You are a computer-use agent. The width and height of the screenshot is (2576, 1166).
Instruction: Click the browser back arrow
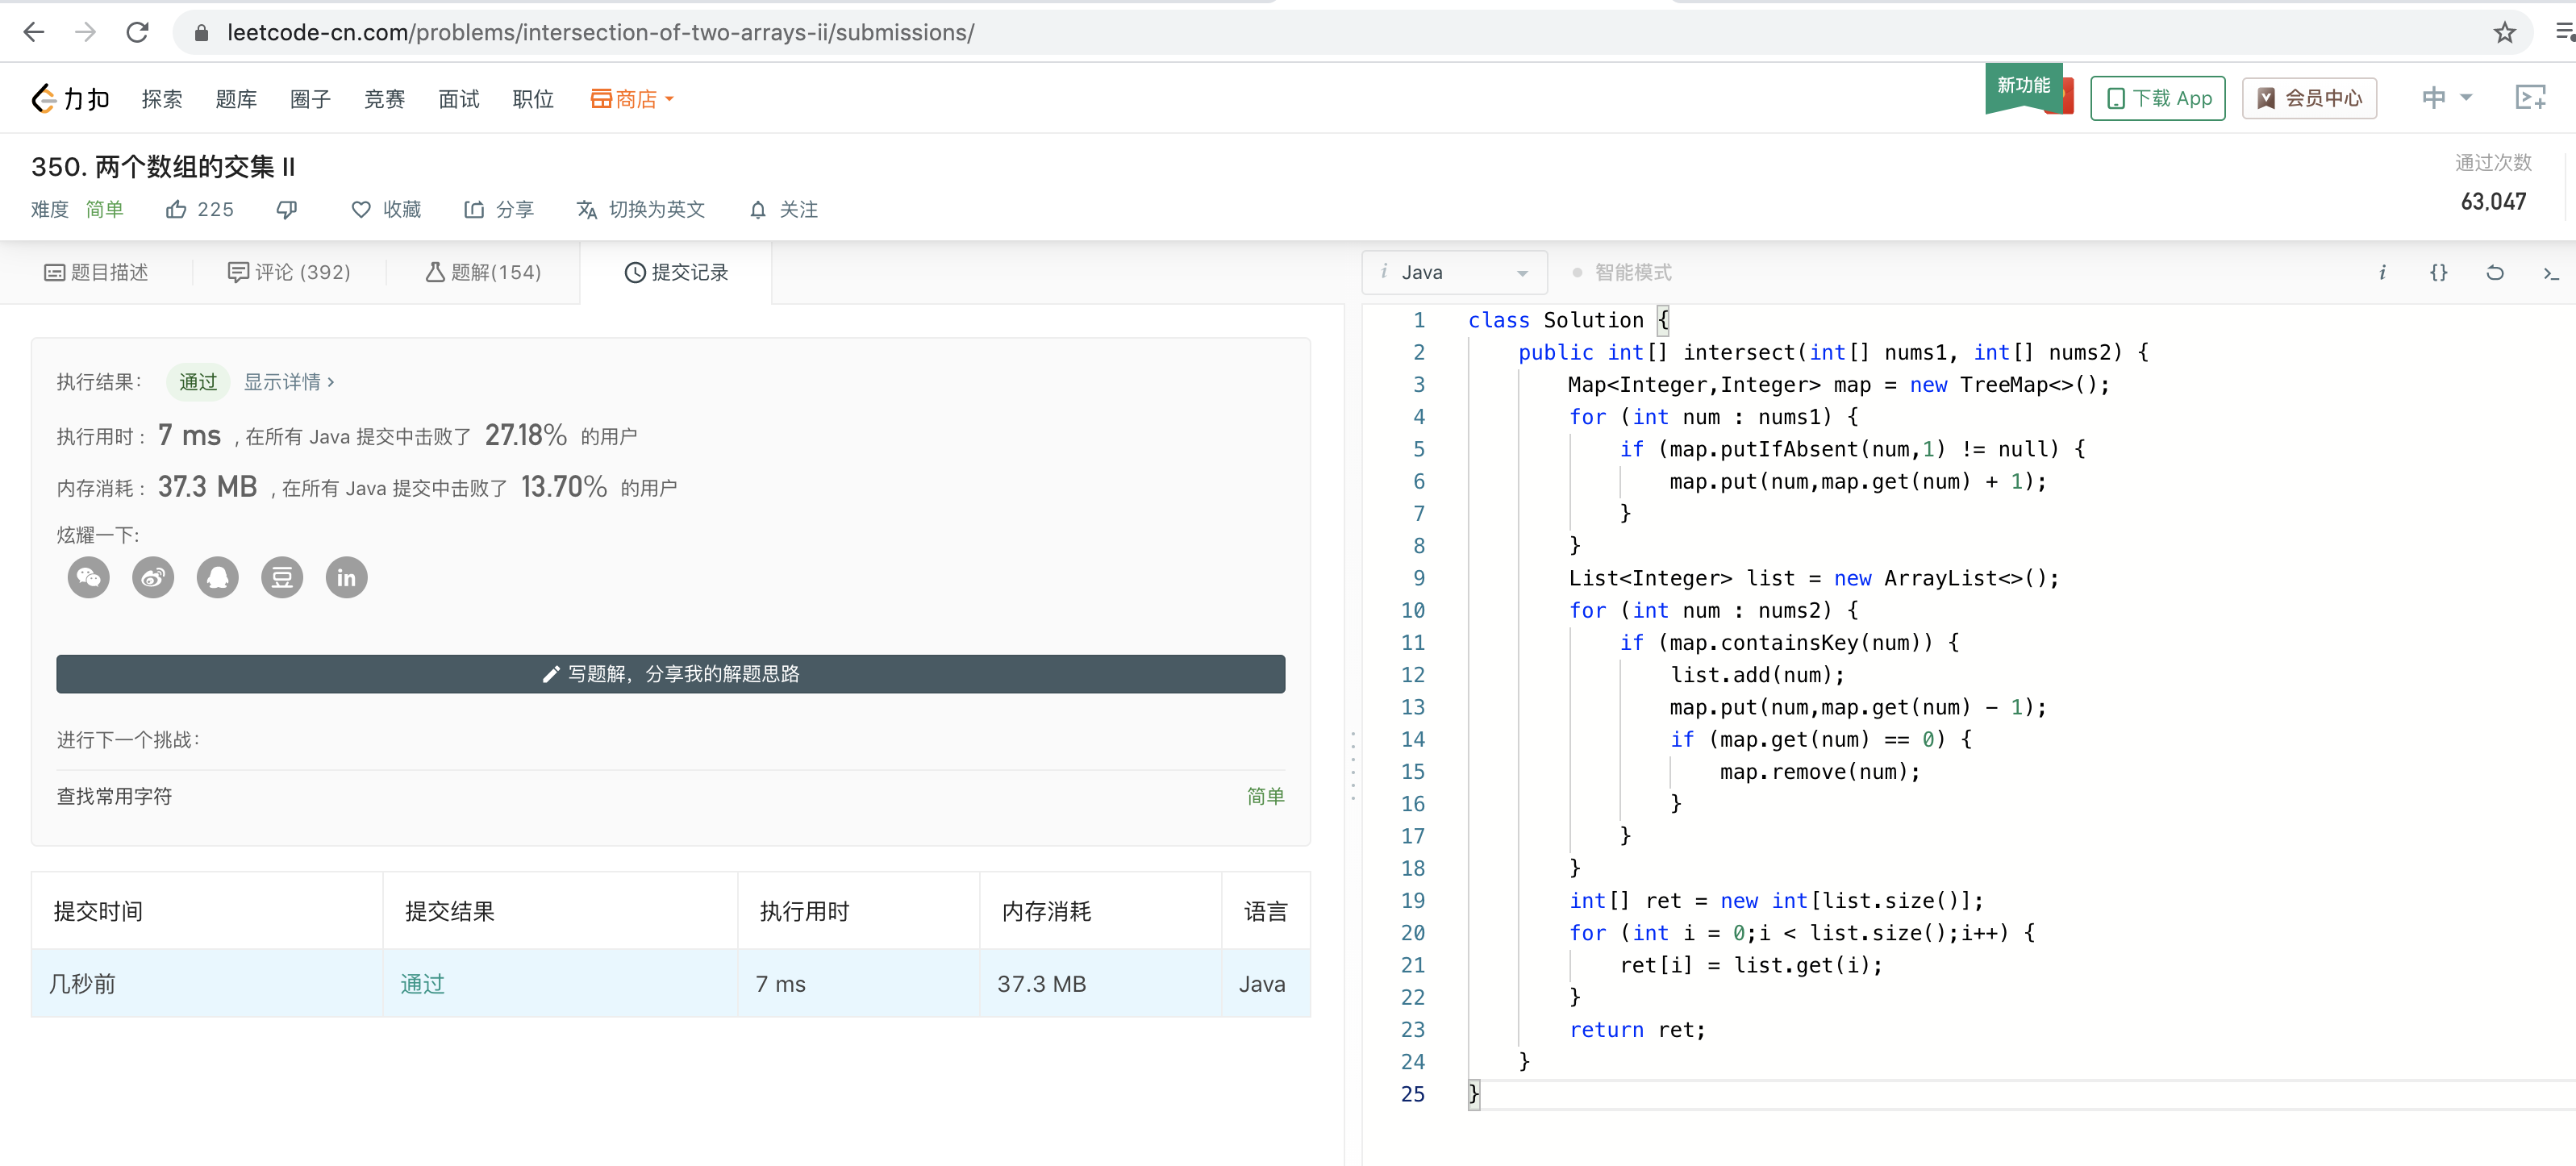pos(34,32)
